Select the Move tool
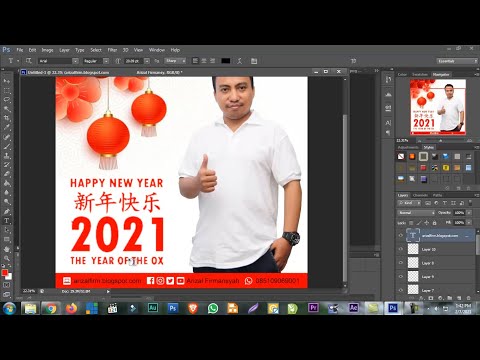Screen dimensions: 480x360 coord(7,81)
